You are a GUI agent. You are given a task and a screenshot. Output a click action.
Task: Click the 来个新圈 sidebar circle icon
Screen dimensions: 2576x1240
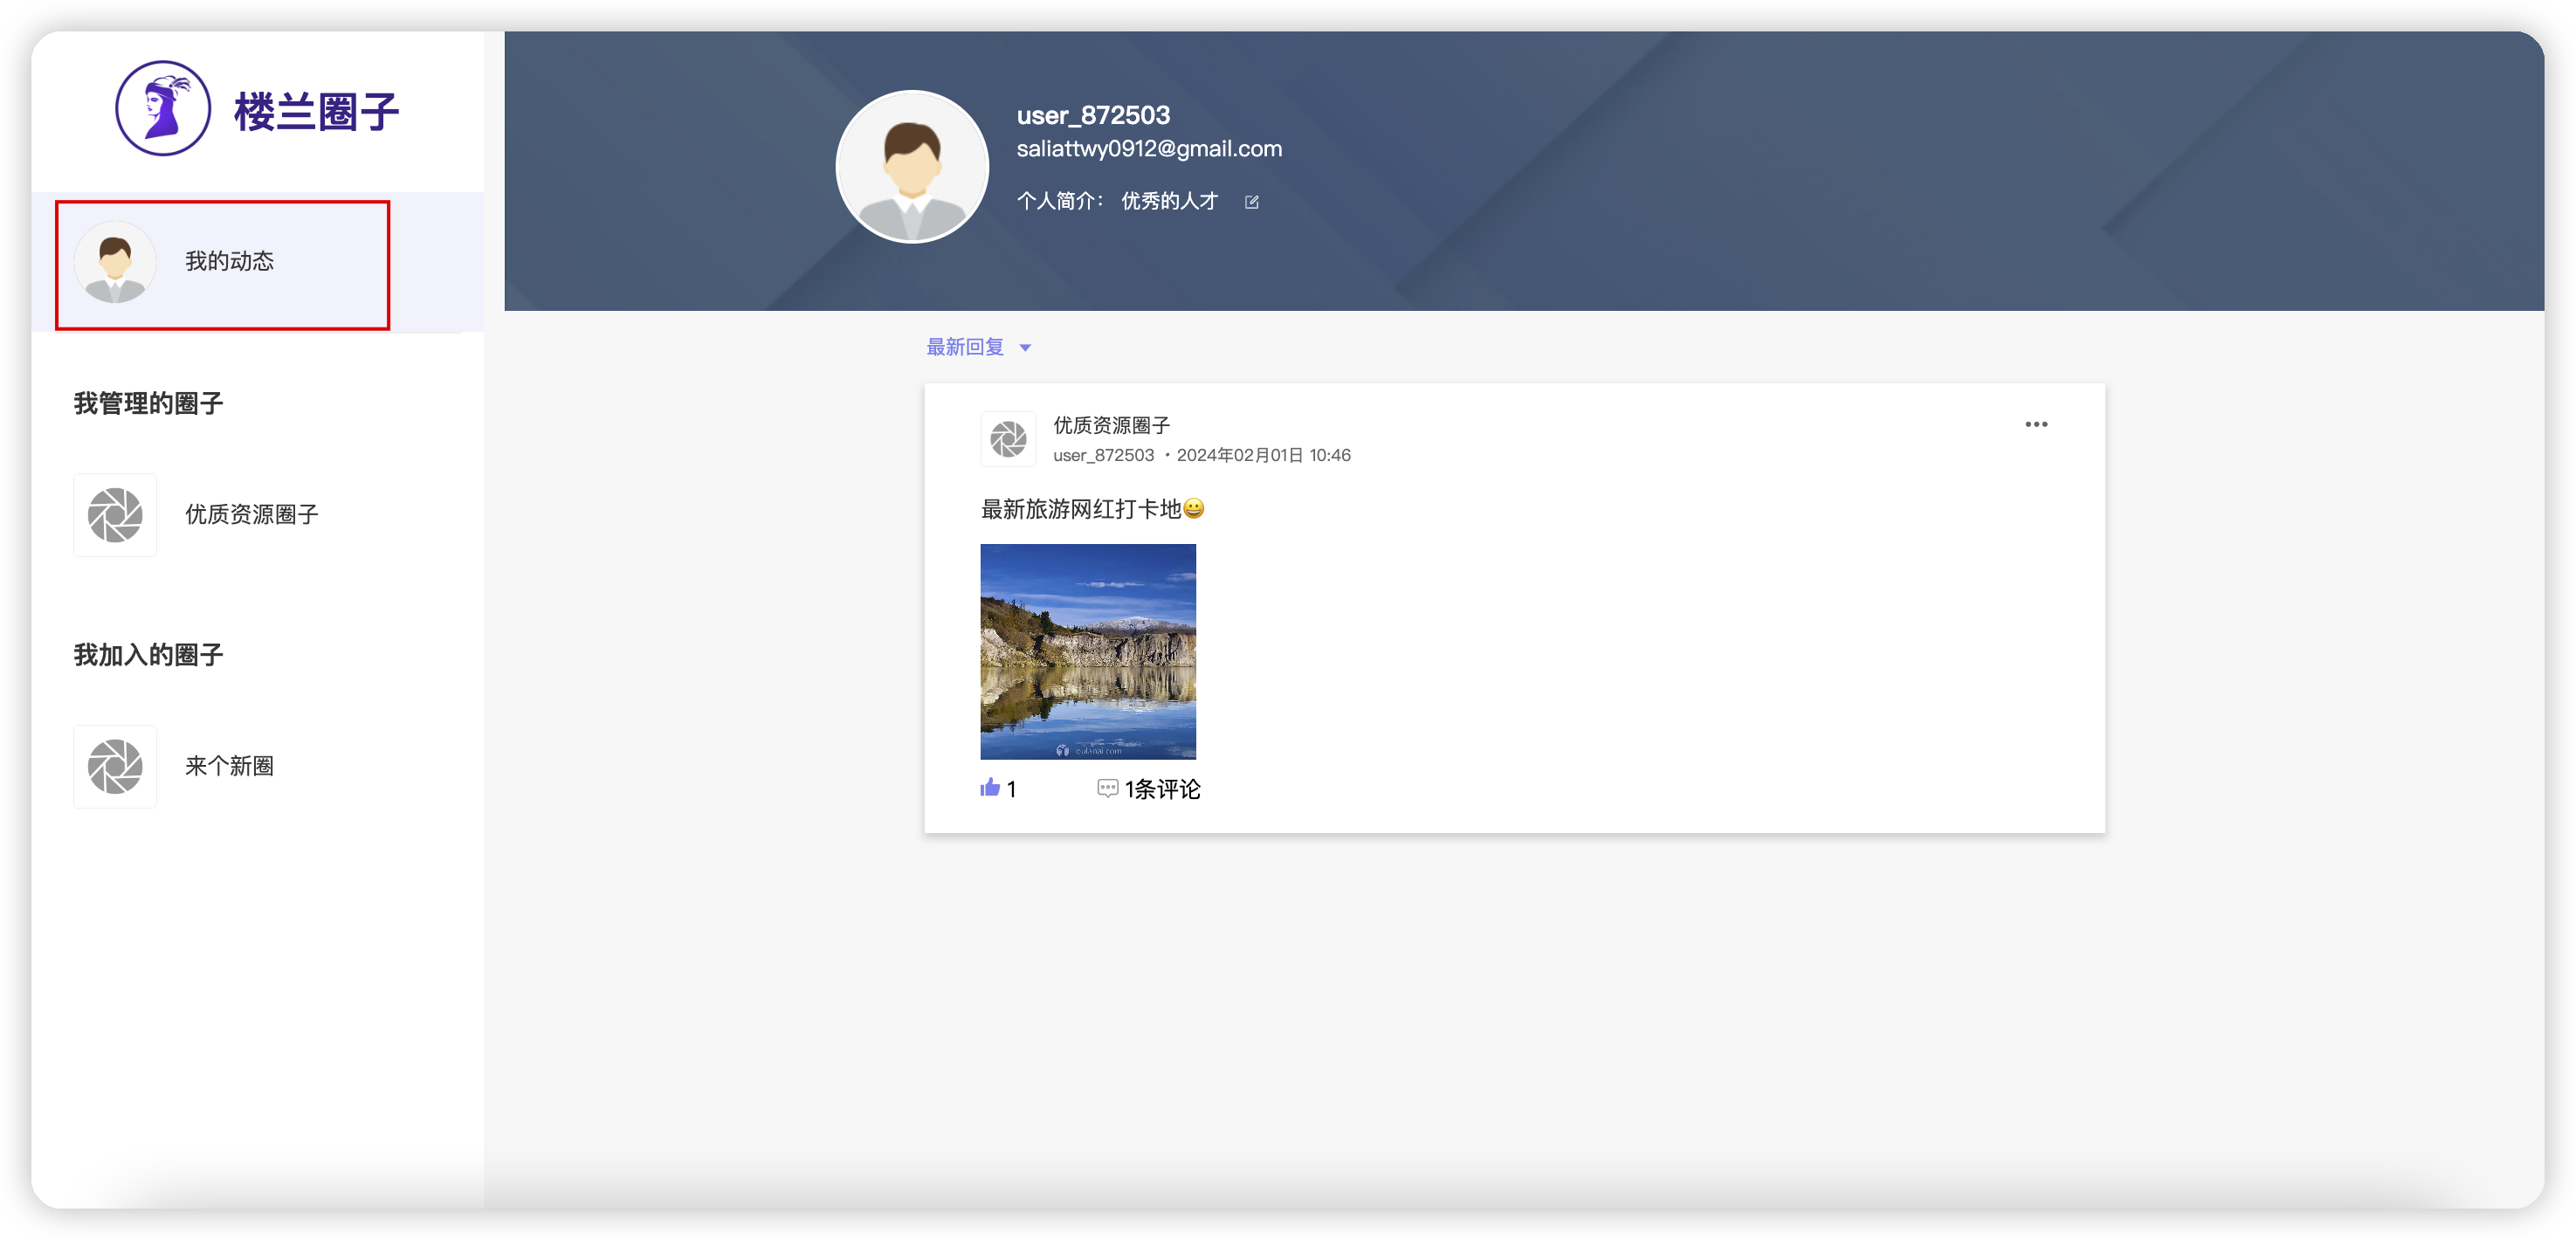[115, 766]
